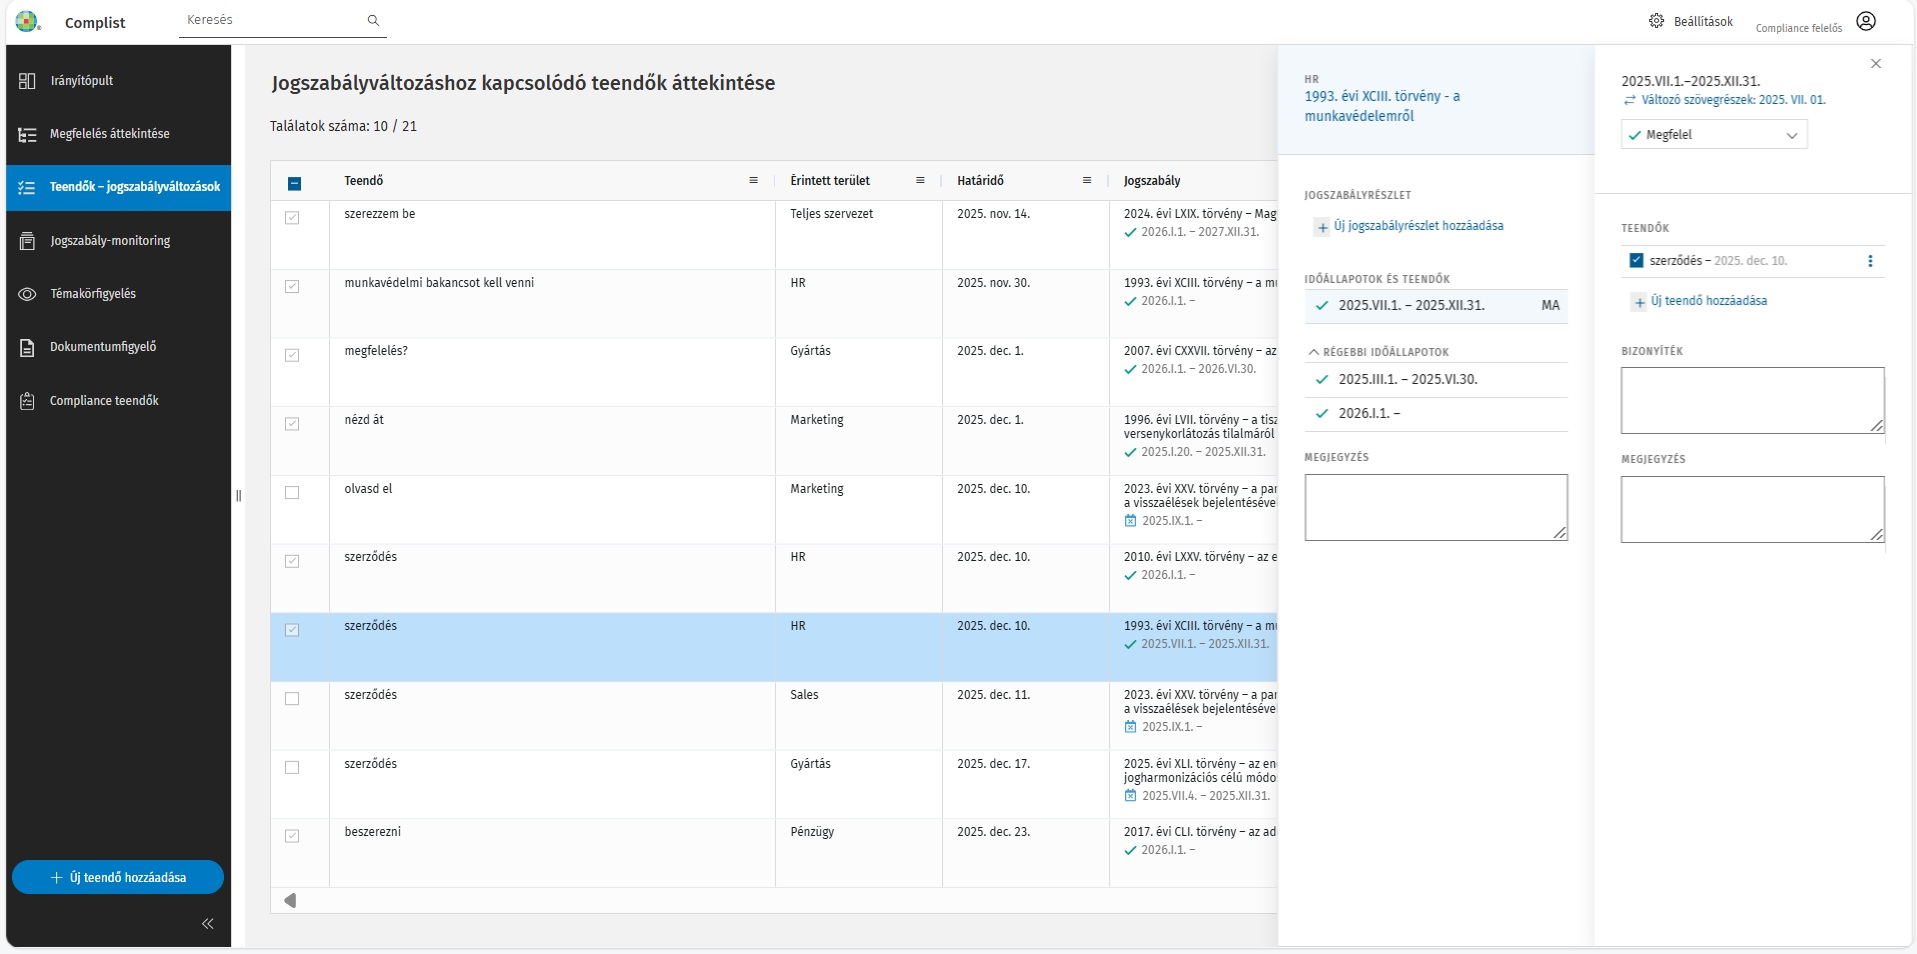Open Teendő column filter menu icon
The height and width of the screenshot is (954, 1917).
753,181
